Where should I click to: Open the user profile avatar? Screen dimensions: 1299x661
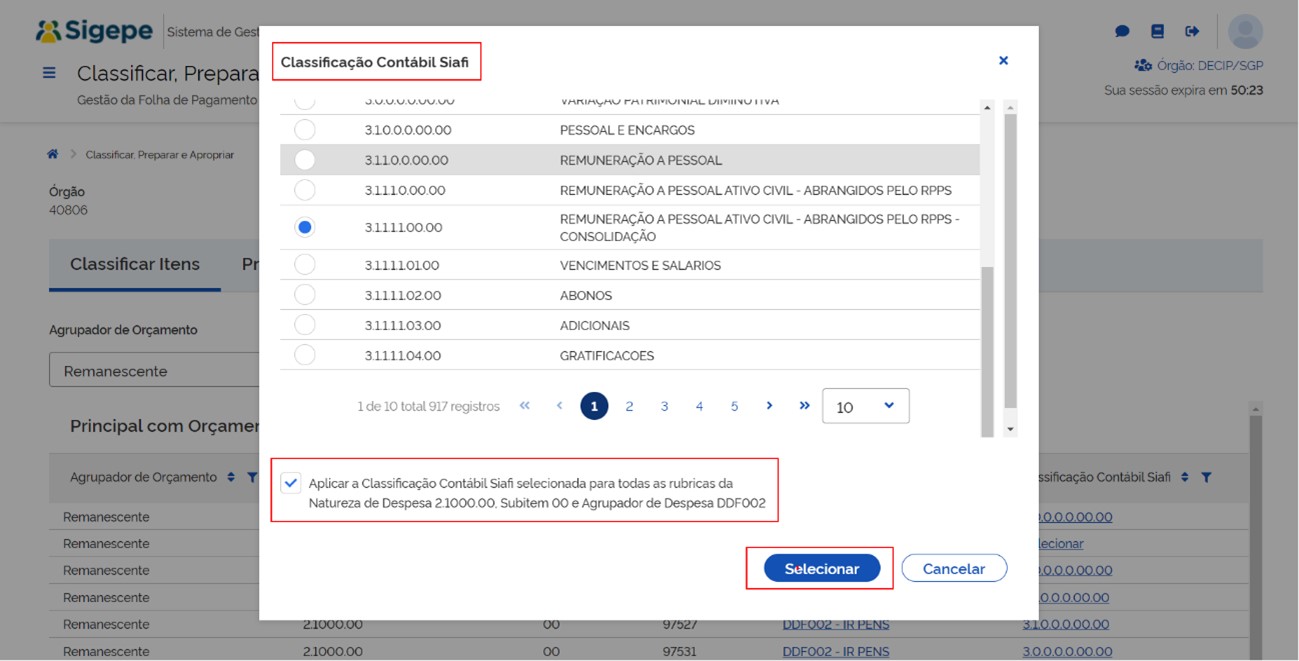coord(1245,32)
